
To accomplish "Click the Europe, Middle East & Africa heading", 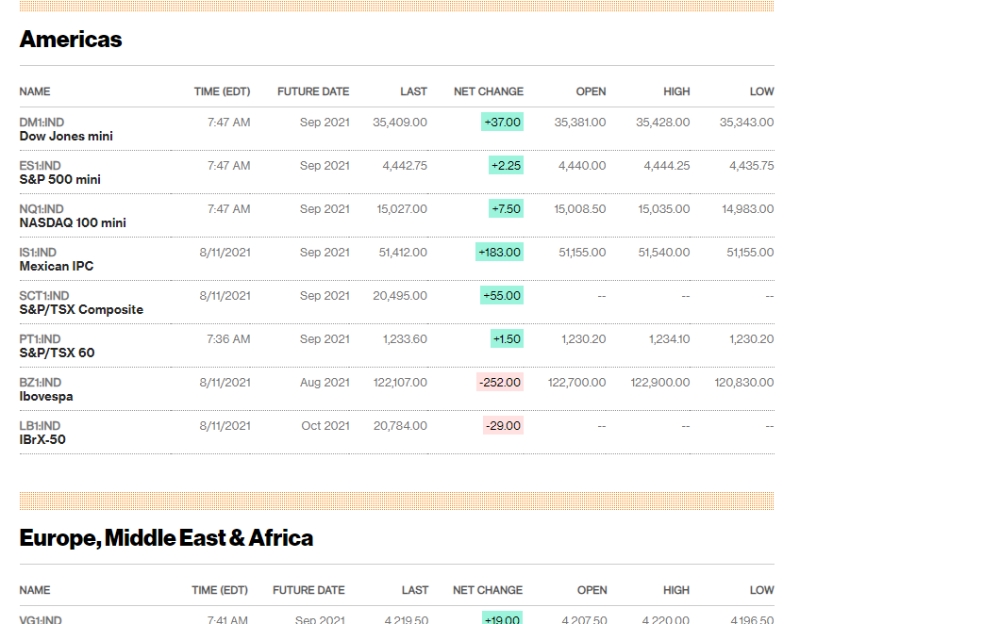I will click(166, 538).
